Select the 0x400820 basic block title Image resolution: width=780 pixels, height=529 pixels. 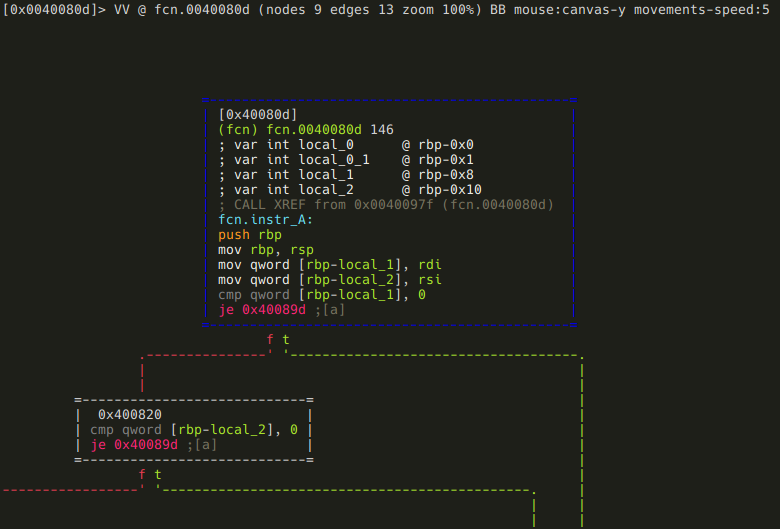coord(130,414)
